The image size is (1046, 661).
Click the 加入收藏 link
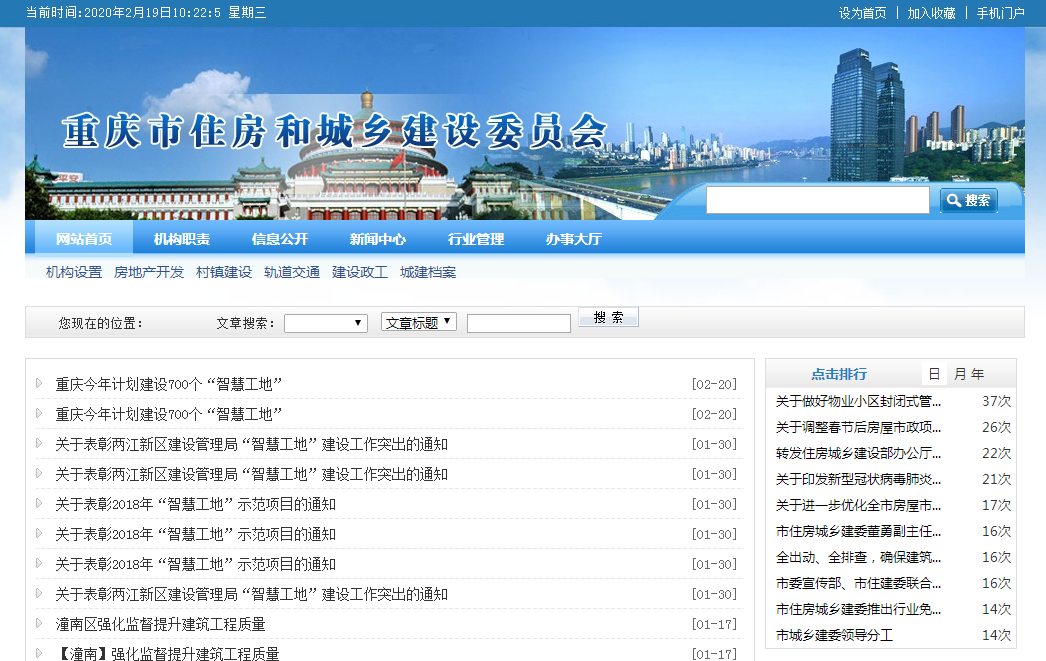coord(931,13)
